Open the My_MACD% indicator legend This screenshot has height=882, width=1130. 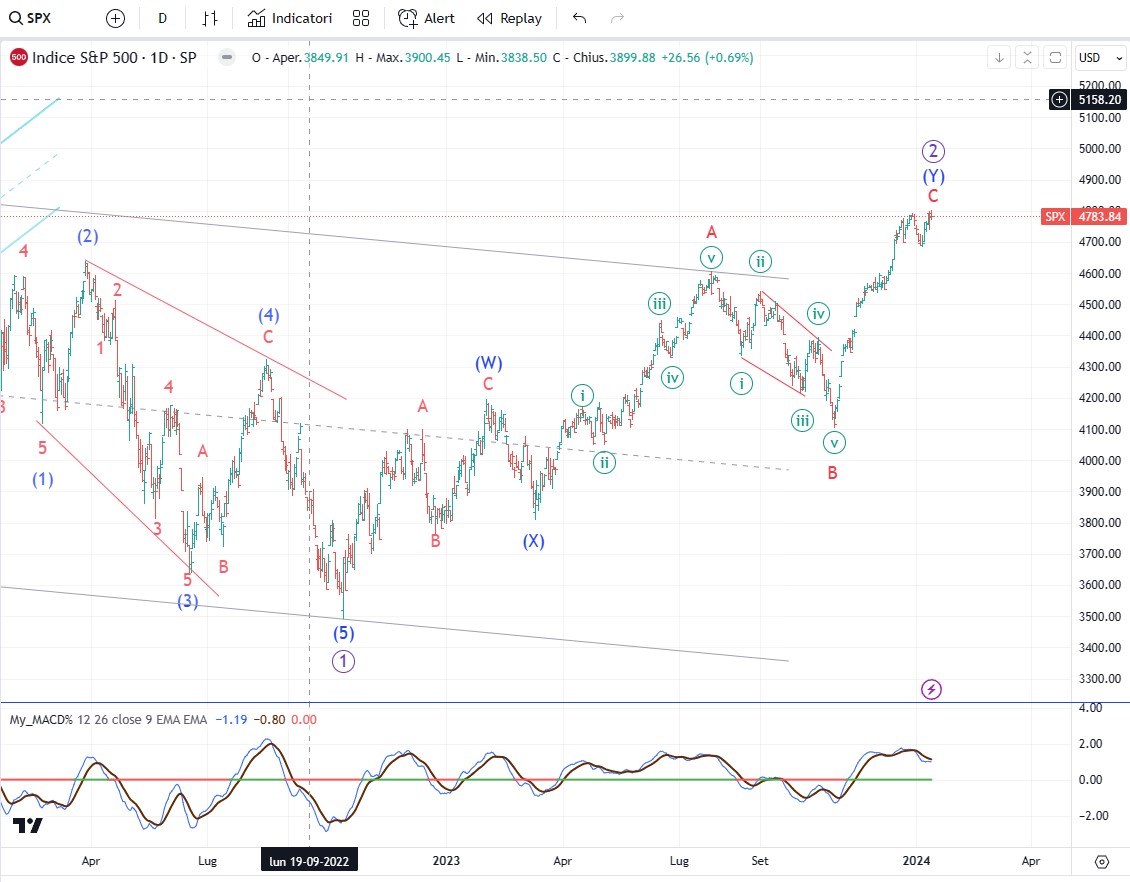108,719
